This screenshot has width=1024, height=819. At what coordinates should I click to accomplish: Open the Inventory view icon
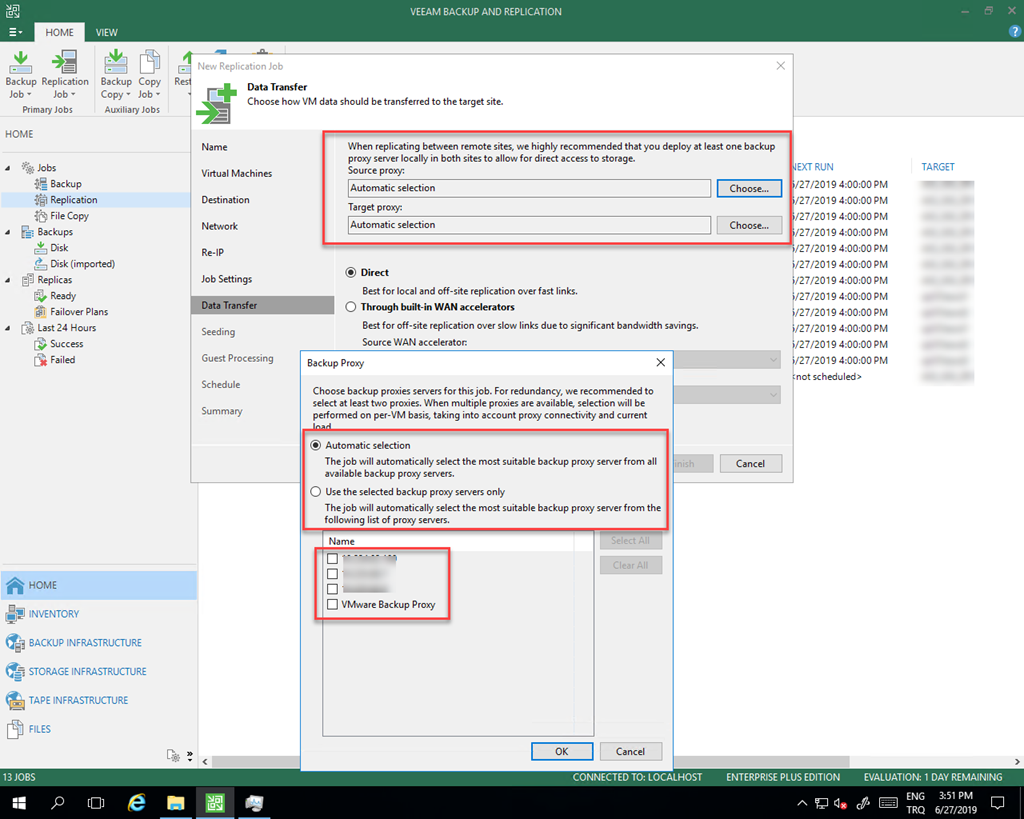[15, 614]
